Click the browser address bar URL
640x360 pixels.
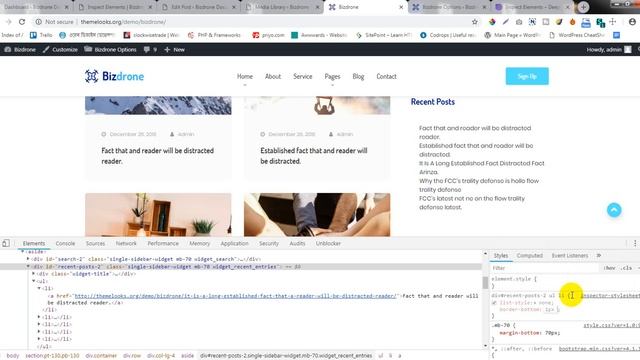click(123, 22)
